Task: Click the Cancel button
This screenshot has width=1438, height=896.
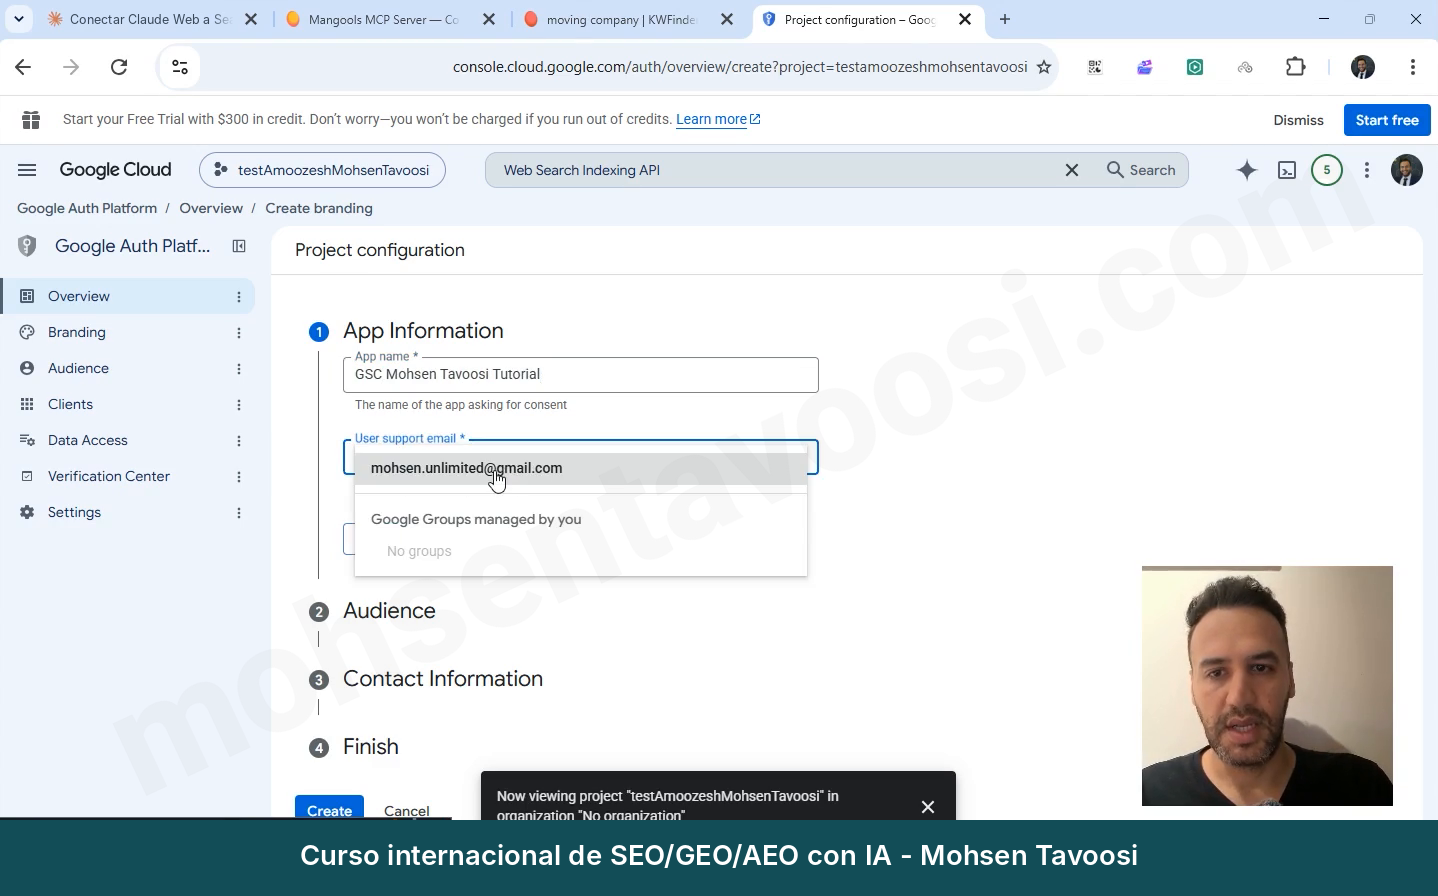Action: tap(407, 810)
